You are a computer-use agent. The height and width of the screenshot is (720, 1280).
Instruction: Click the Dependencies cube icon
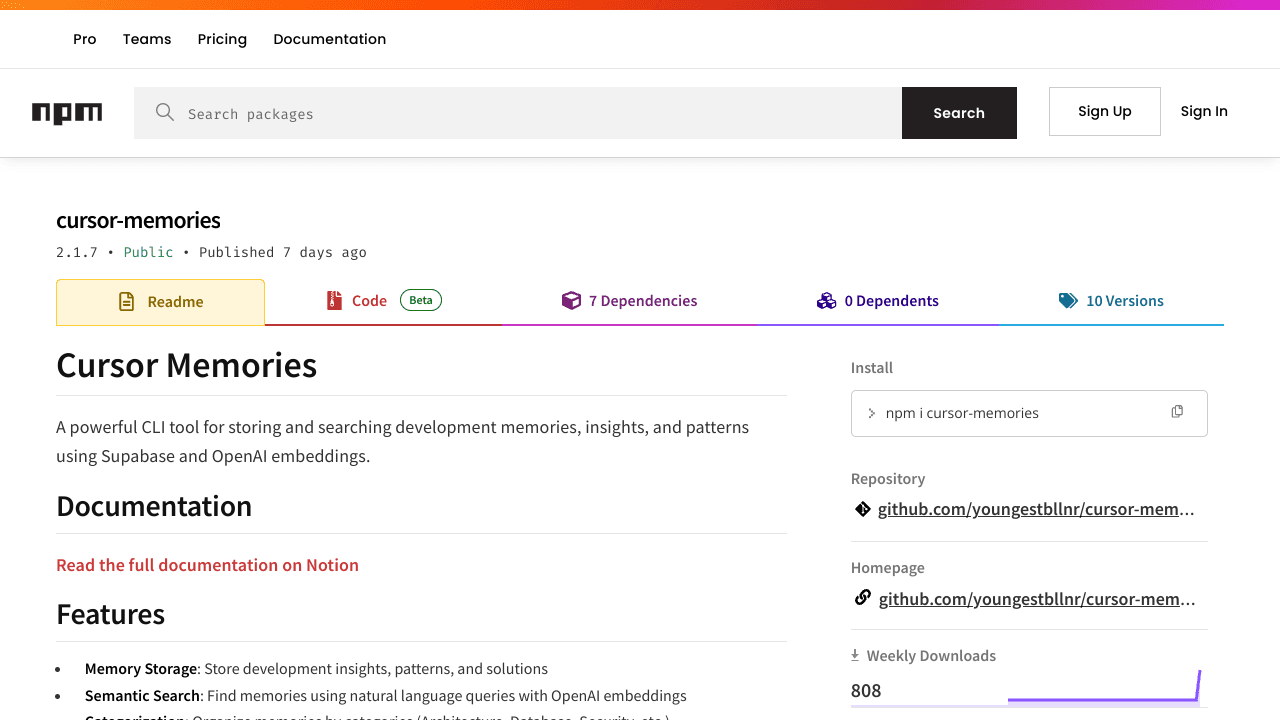[571, 300]
